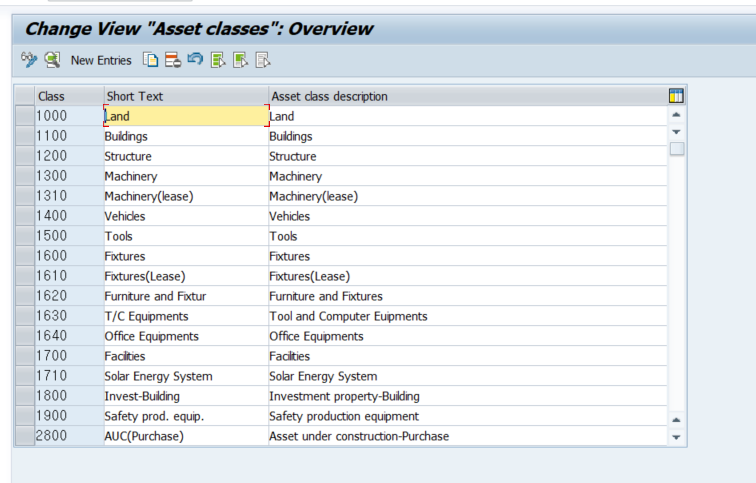Click description 'Safety production equipment'
Screen dimensions: 756x483
coord(468,416)
